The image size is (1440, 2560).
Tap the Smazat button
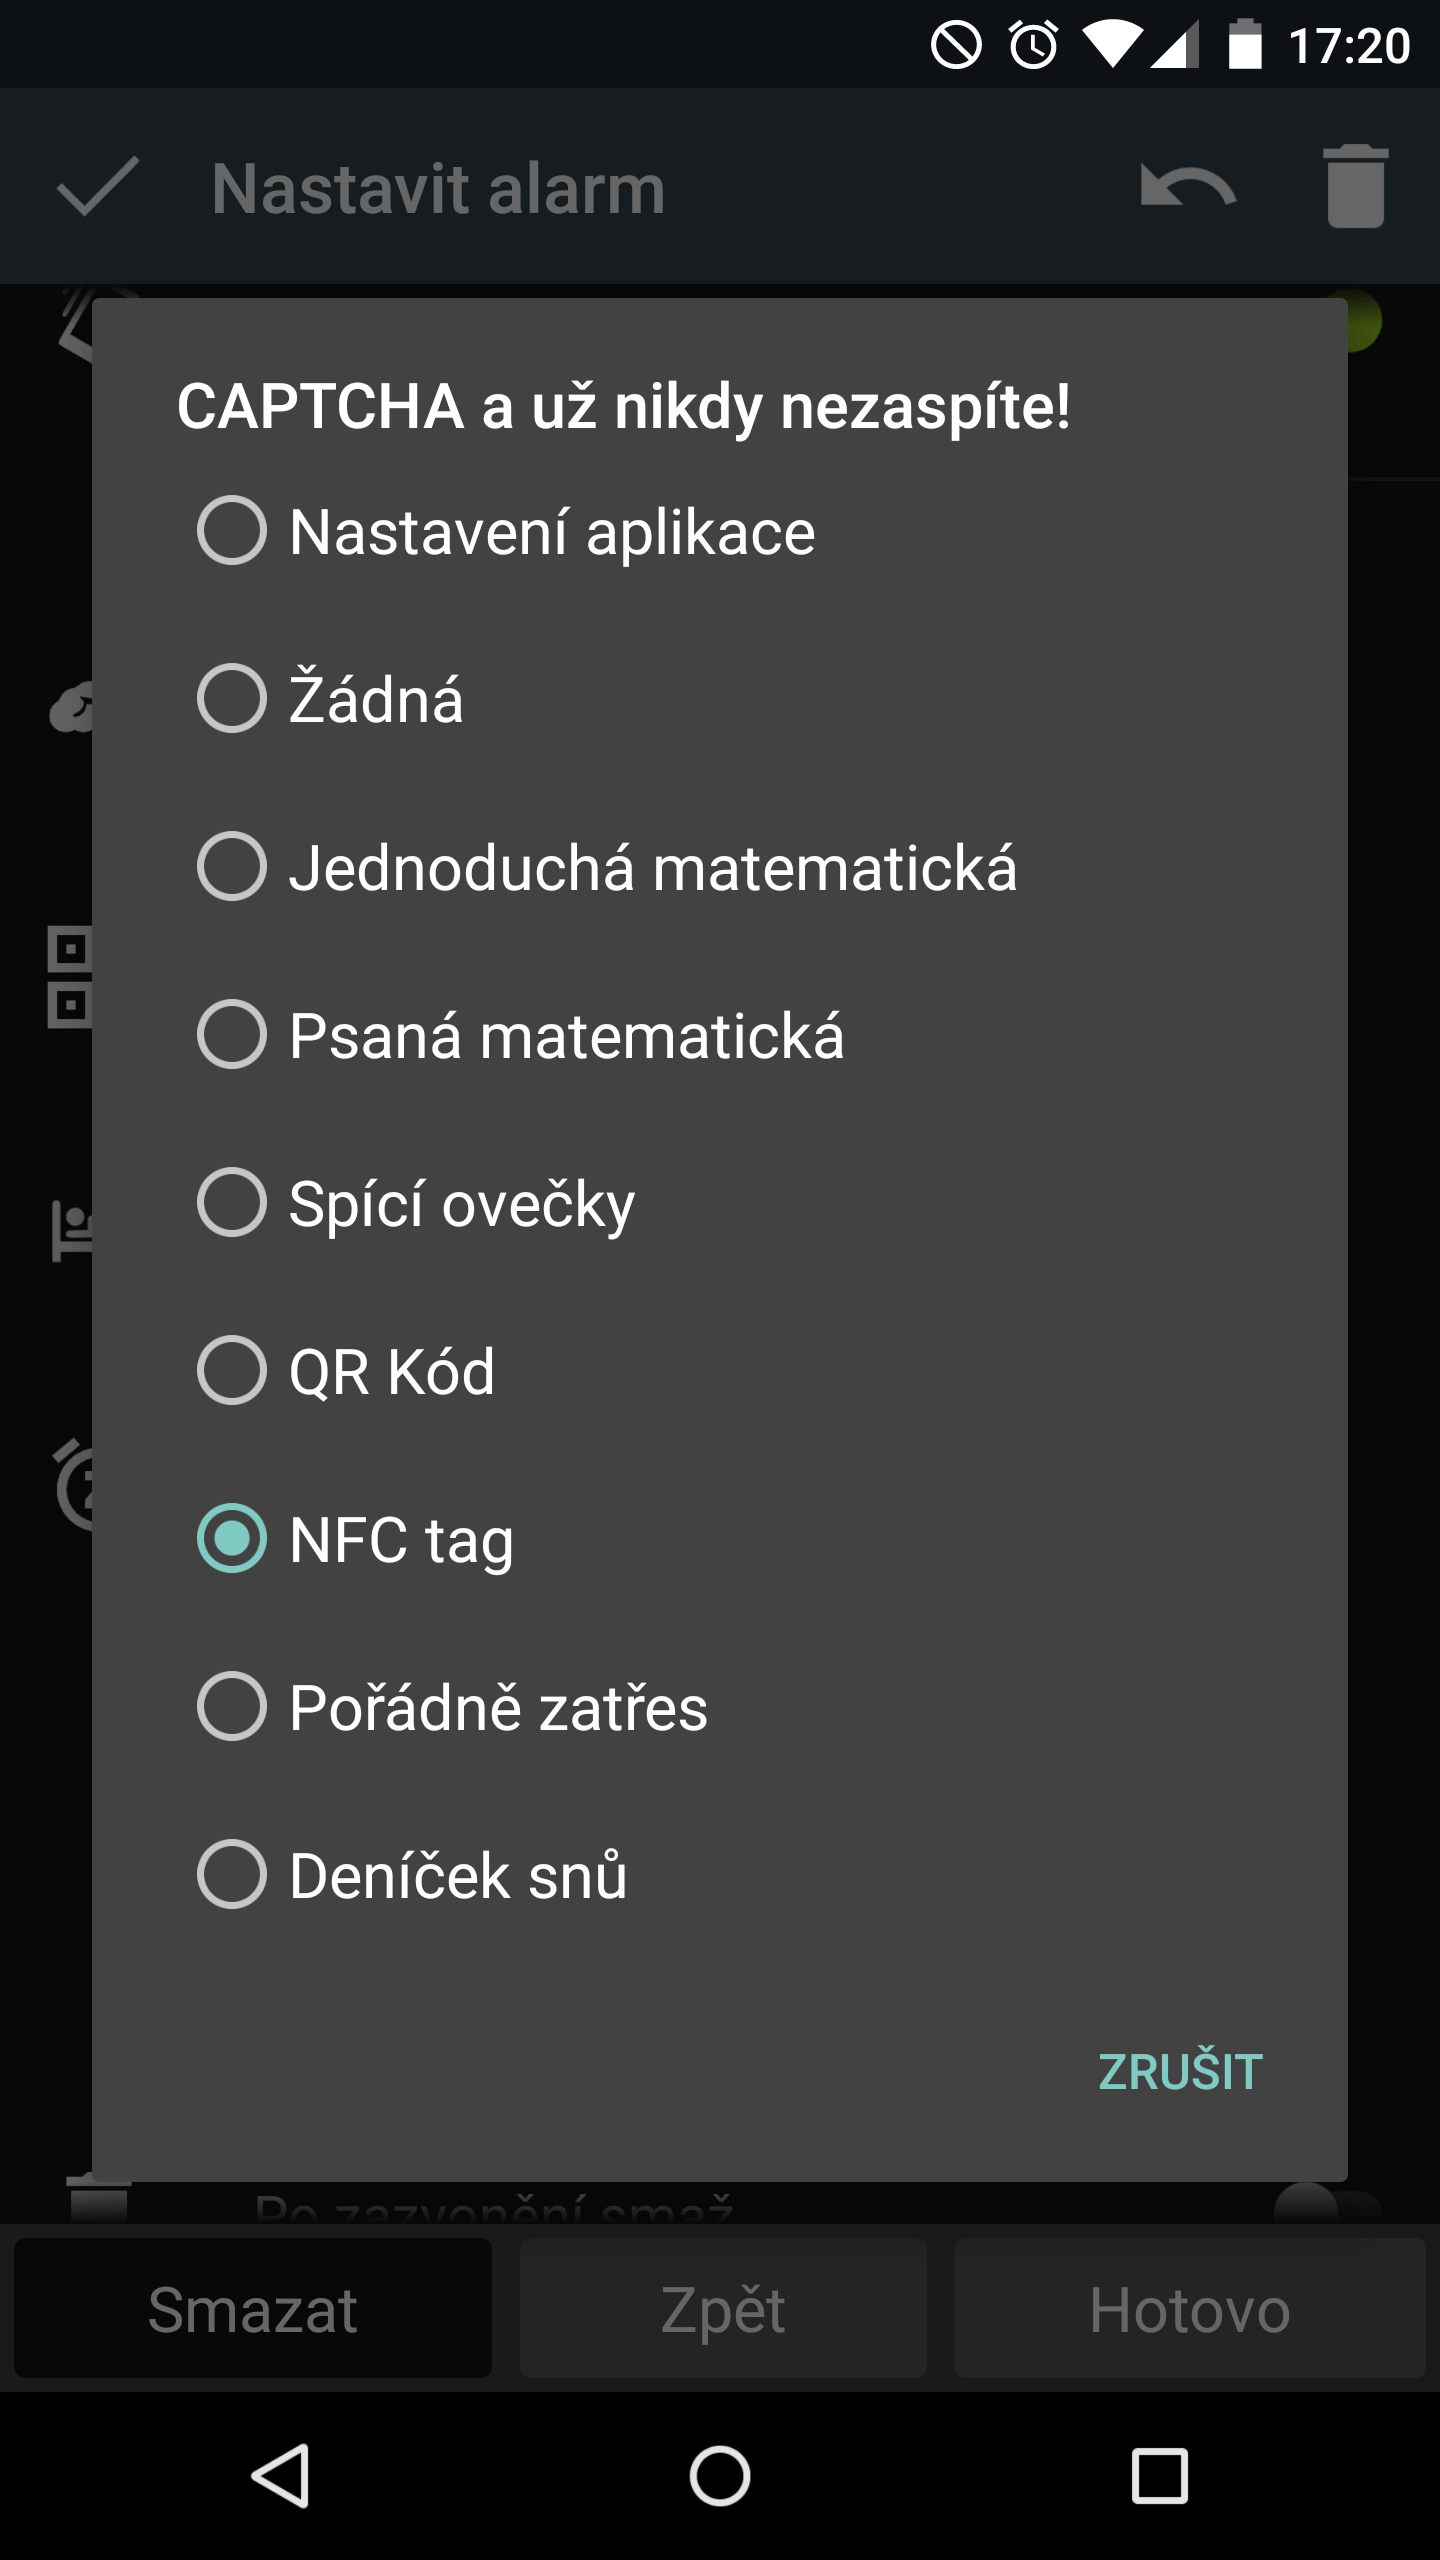pos(253,2310)
